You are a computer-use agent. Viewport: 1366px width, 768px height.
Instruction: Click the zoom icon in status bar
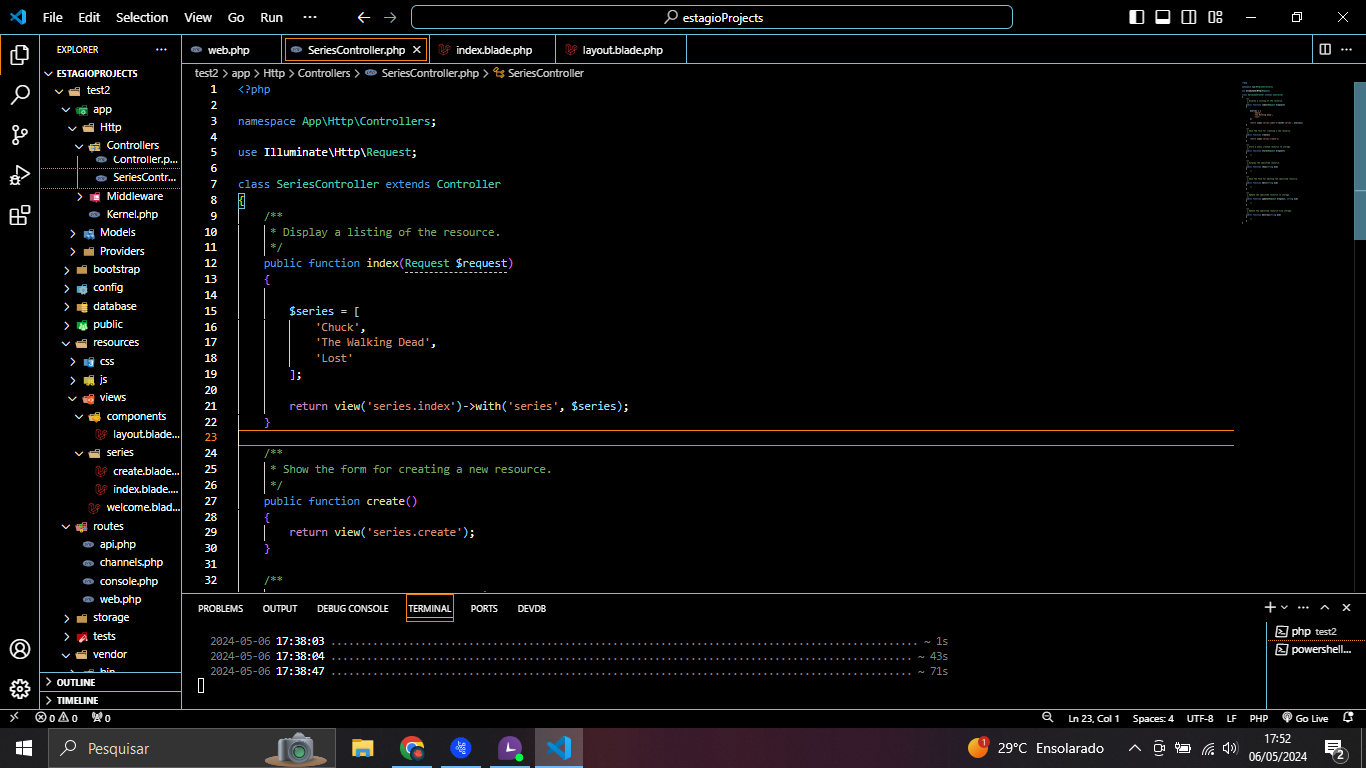tap(1047, 718)
